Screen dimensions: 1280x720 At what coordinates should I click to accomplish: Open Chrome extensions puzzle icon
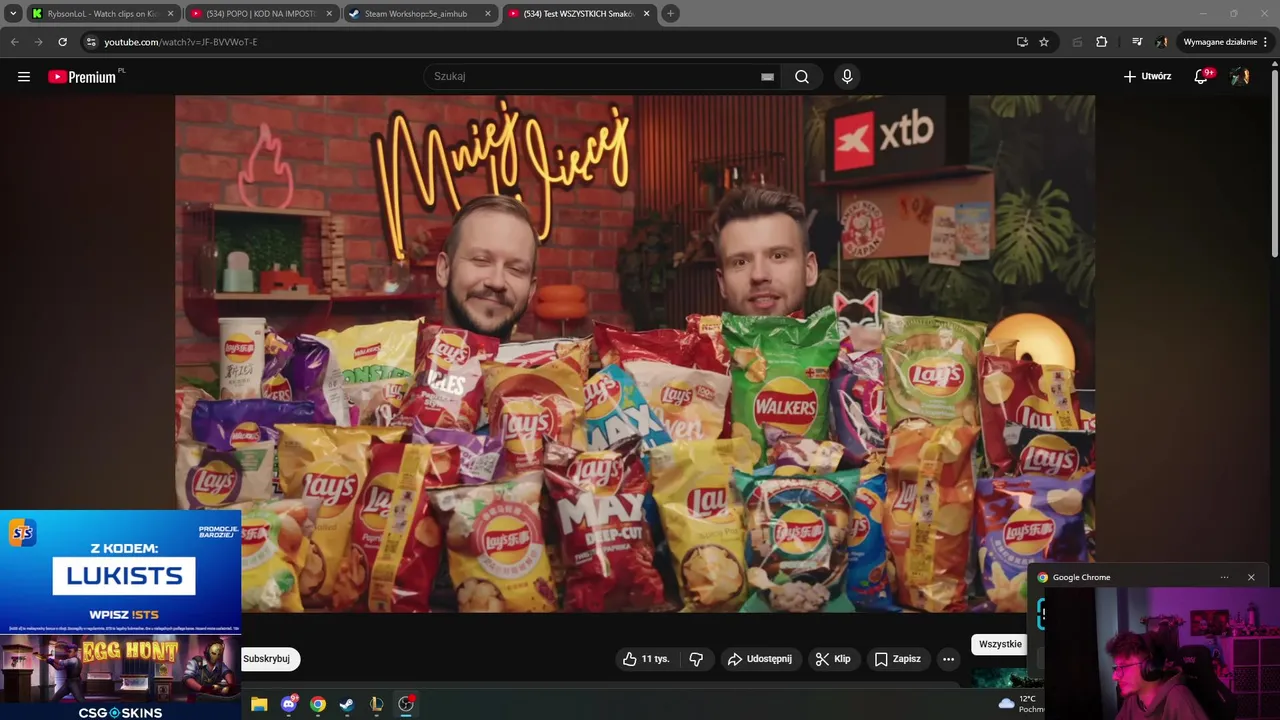[x=1102, y=42]
